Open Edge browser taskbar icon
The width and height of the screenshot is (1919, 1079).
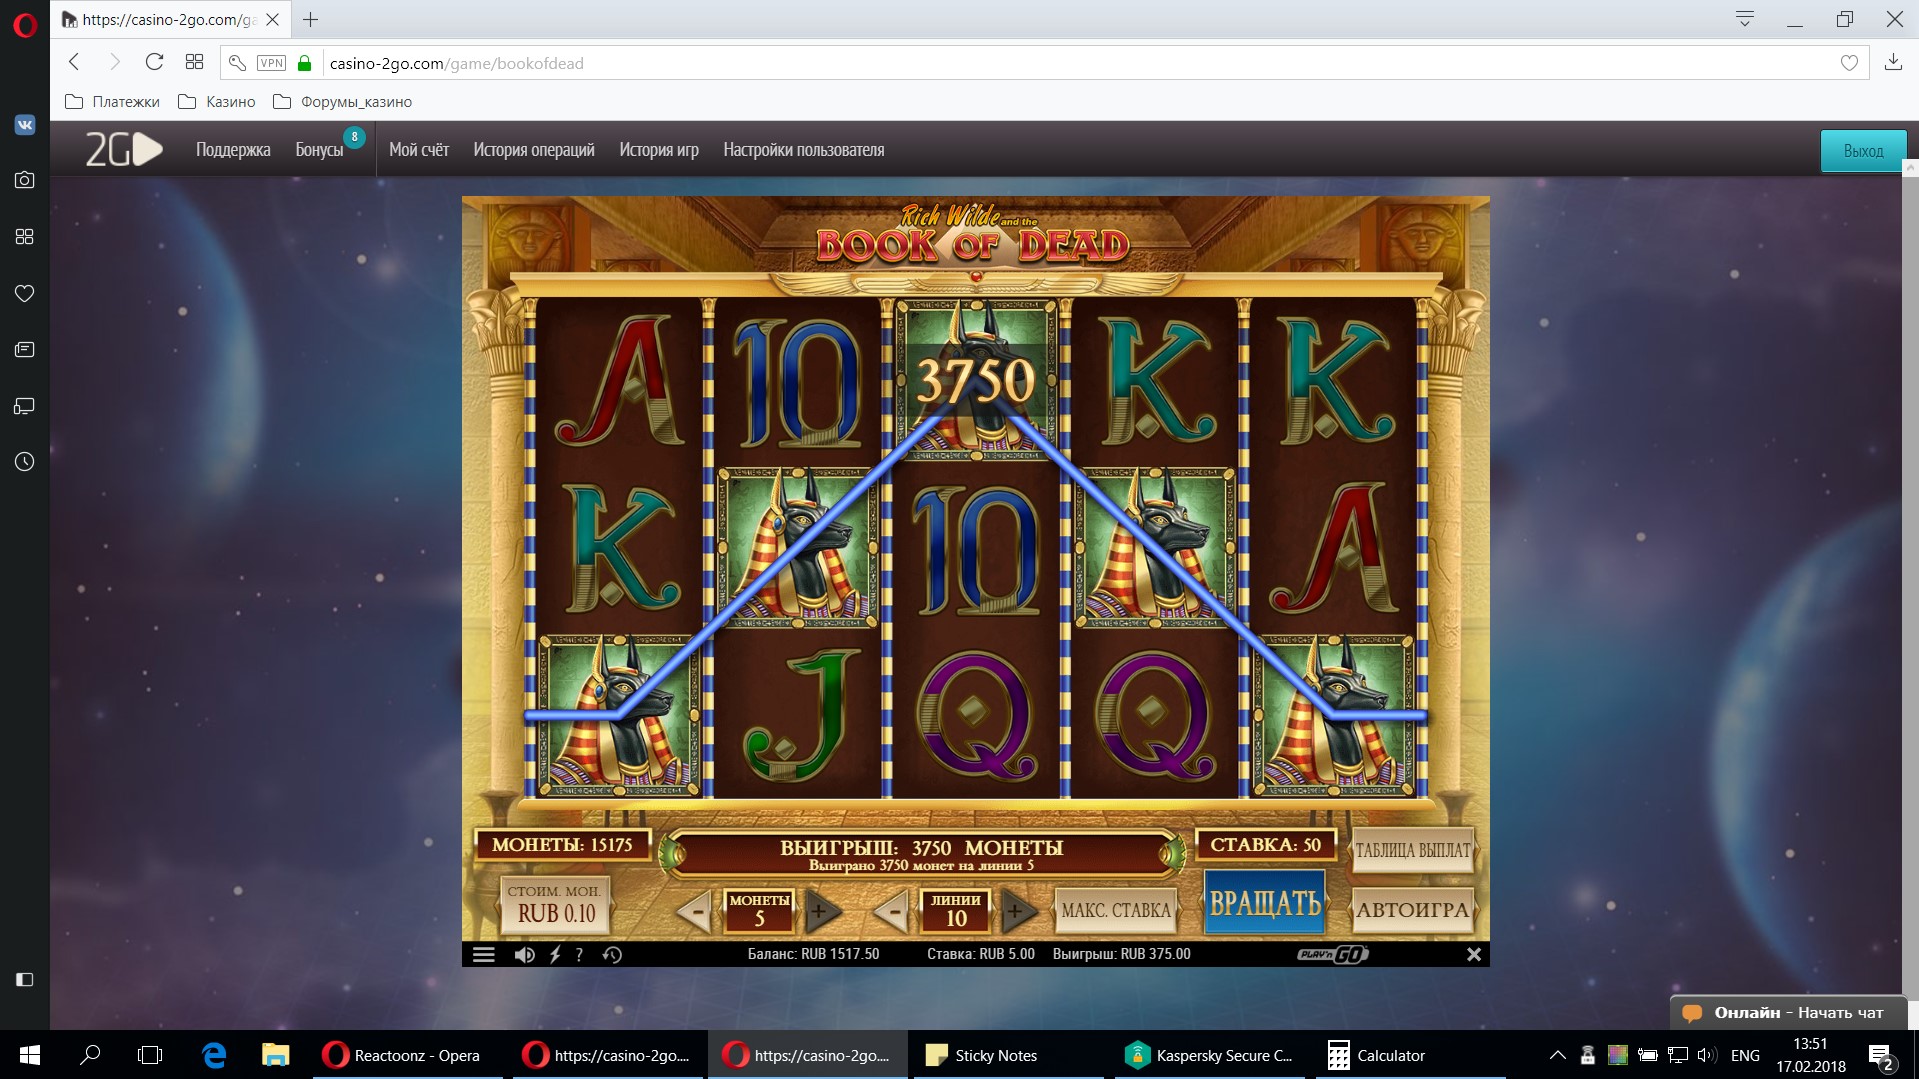(214, 1055)
